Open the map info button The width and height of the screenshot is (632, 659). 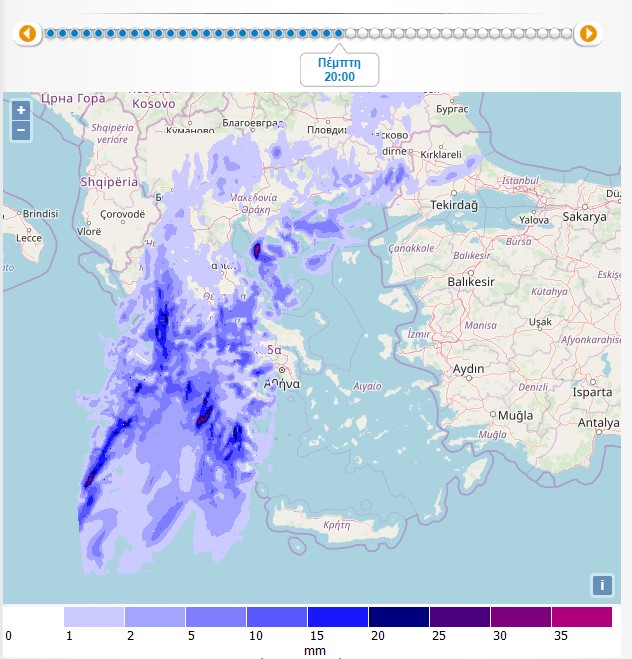pos(602,585)
